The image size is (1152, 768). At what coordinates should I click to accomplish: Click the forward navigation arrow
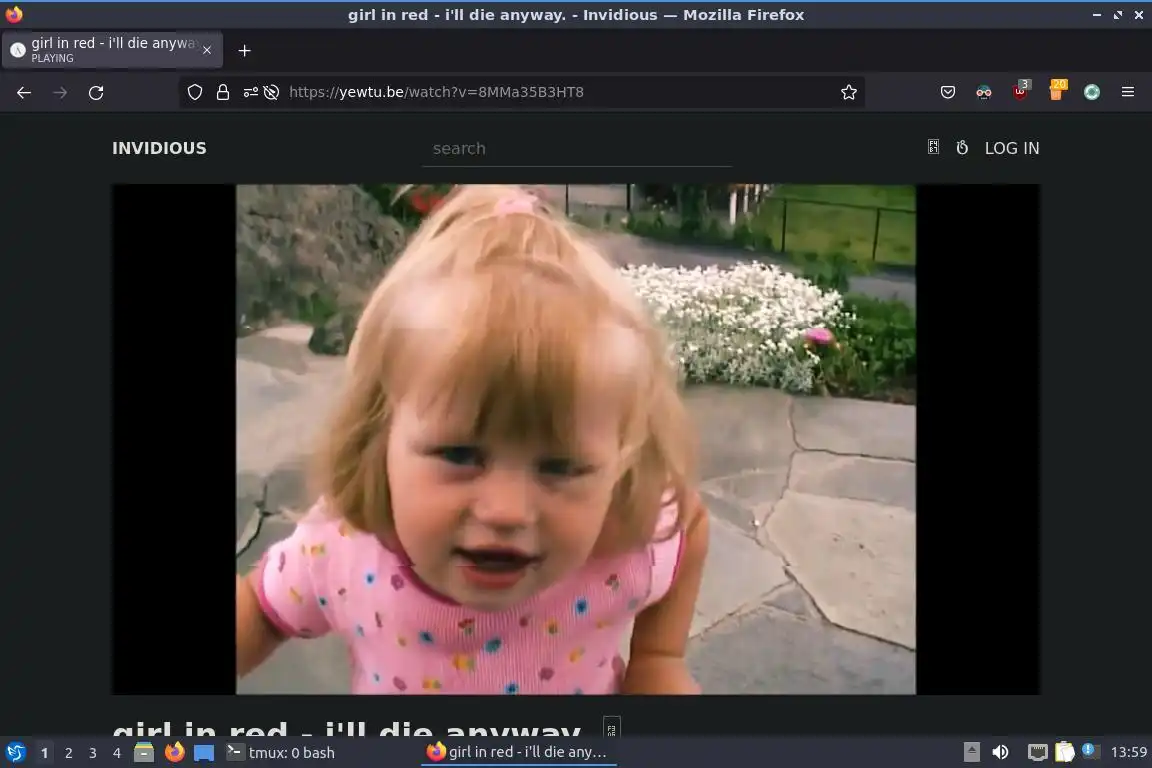pyautogui.click(x=60, y=93)
